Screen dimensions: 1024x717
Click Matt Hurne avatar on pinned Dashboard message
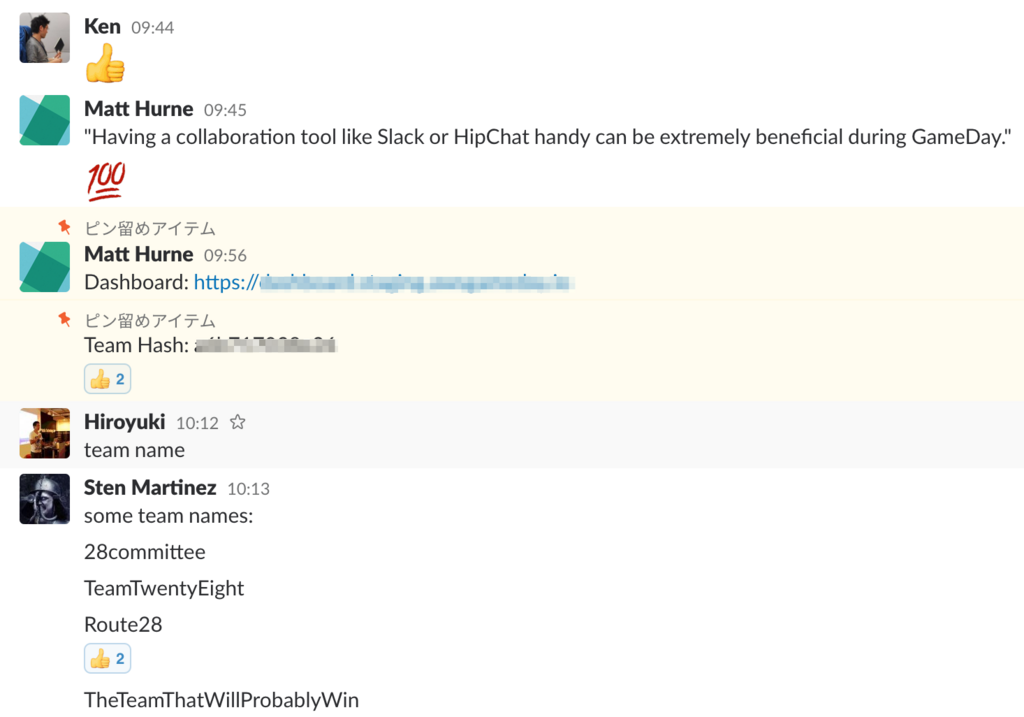(44, 267)
